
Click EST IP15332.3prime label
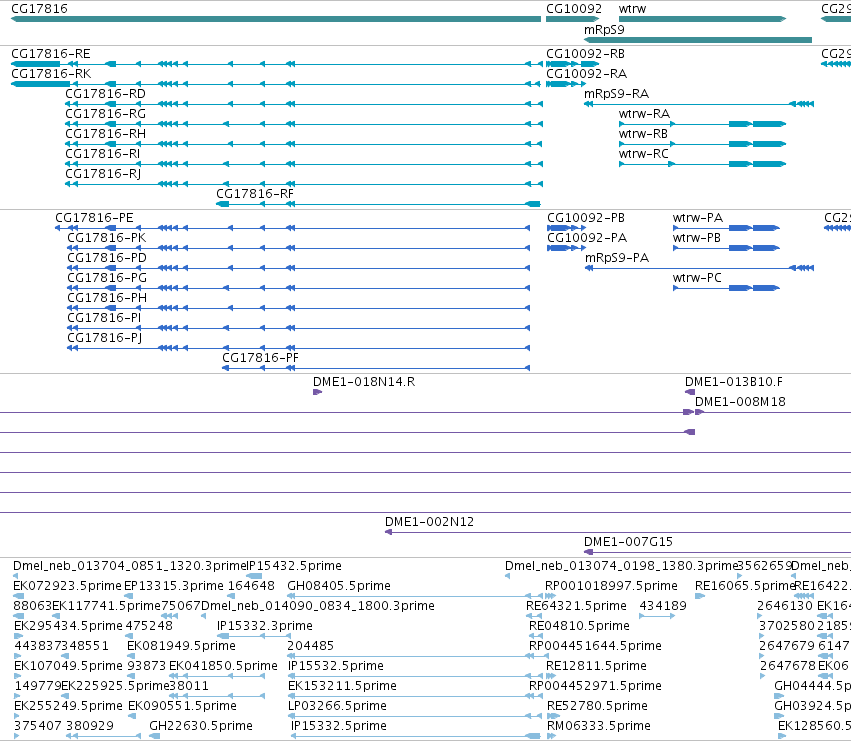[265, 626]
